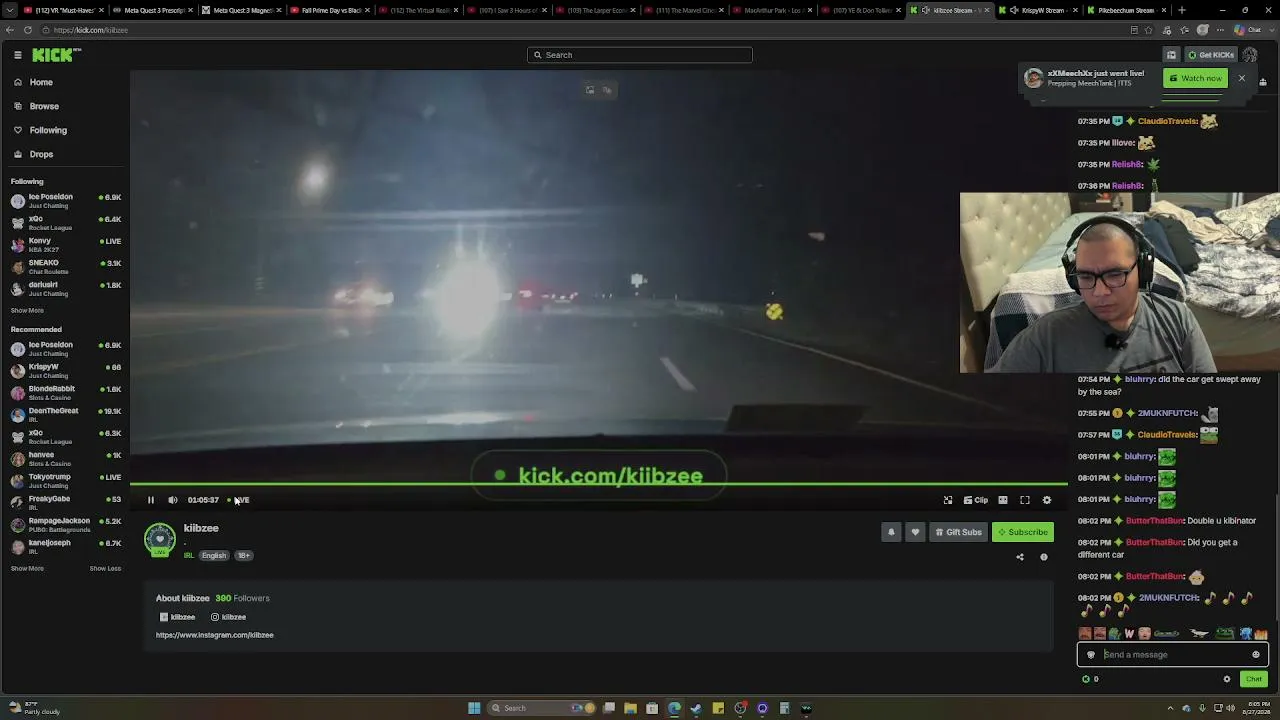This screenshot has height=720, width=1280.
Task: Click the Gift Subs button
Action: [958, 532]
